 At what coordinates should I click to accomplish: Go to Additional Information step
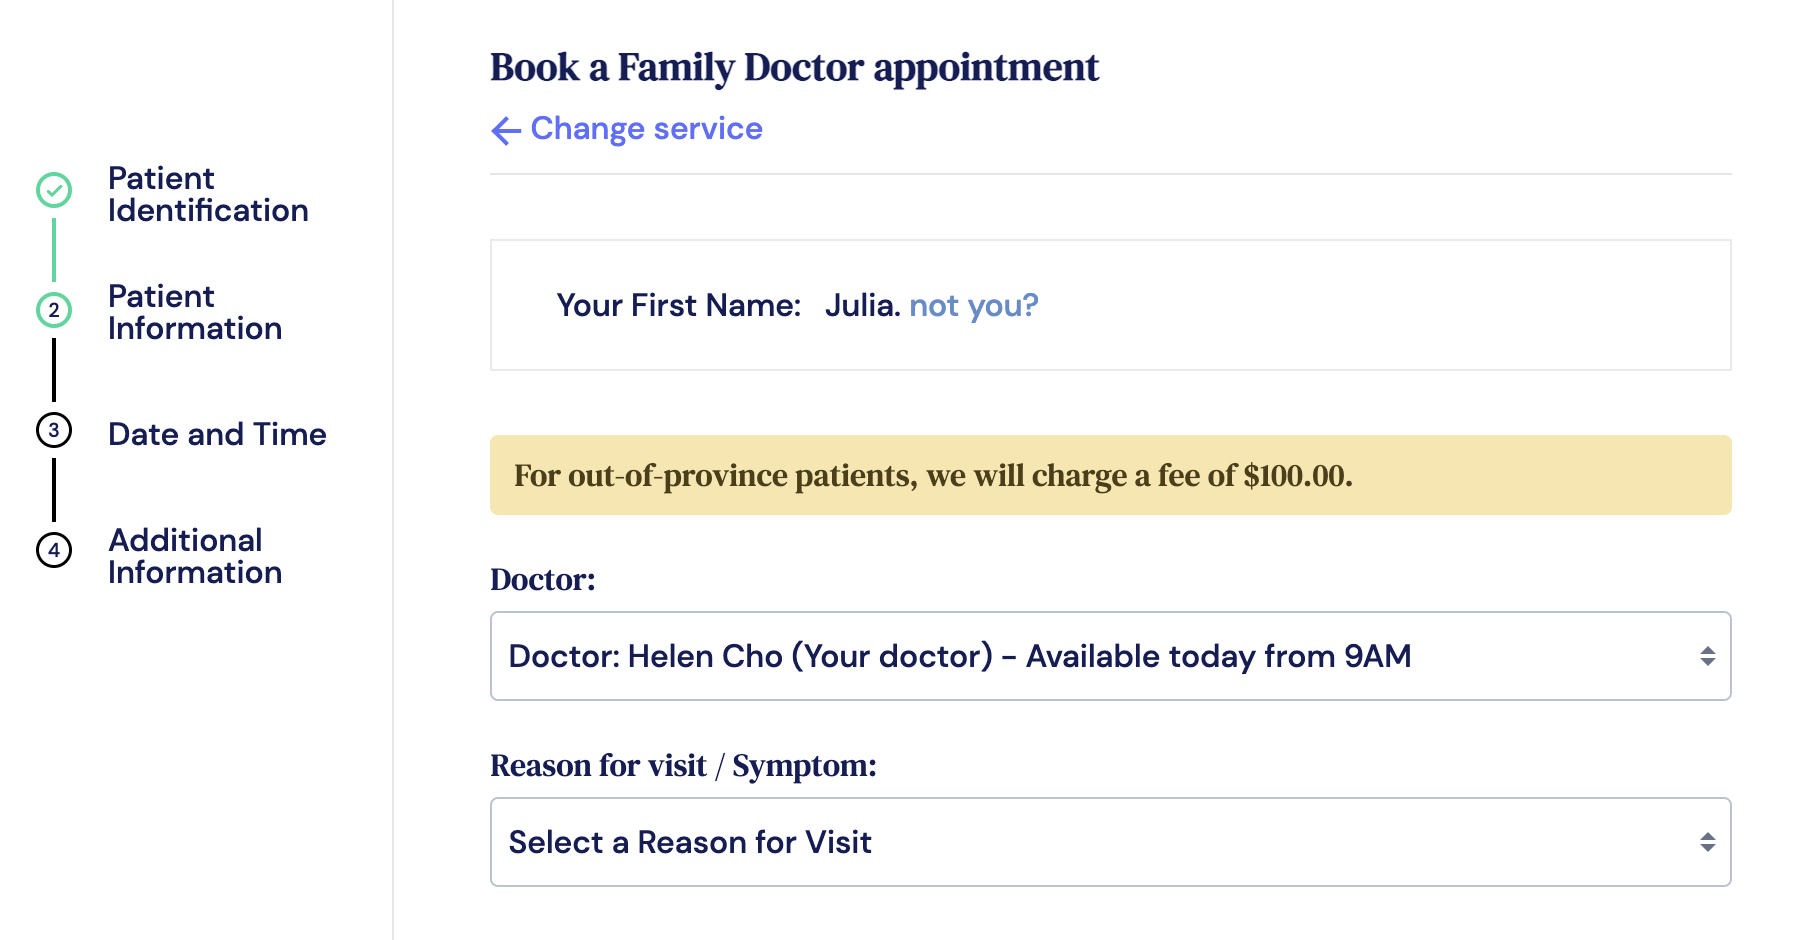pos(195,556)
